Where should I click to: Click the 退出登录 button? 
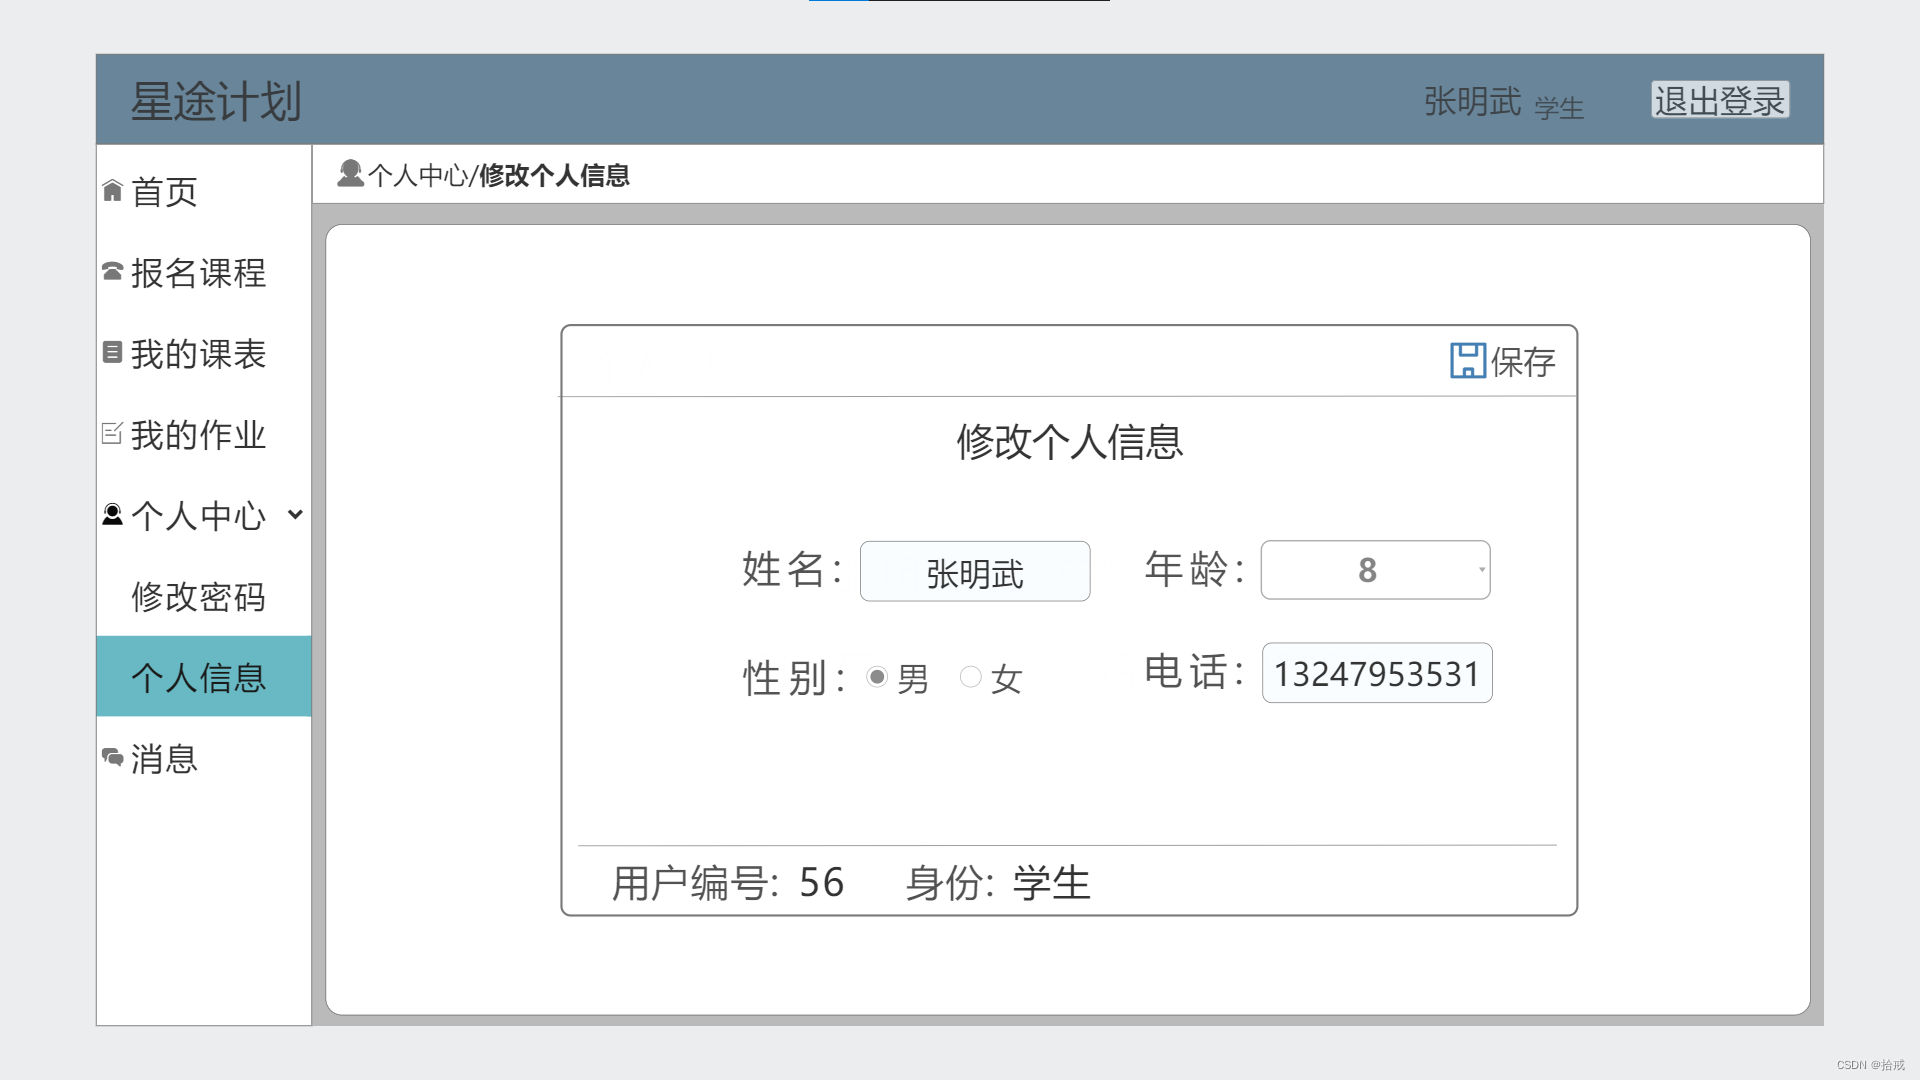[x=1719, y=101]
